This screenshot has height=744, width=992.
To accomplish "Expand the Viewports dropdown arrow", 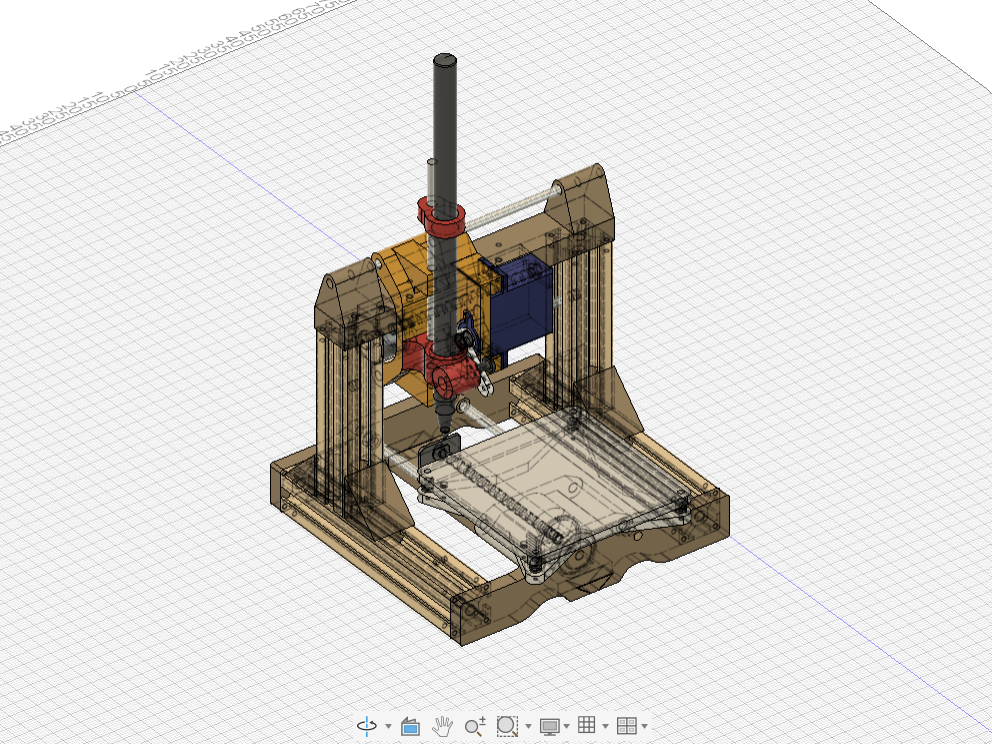I will (645, 726).
